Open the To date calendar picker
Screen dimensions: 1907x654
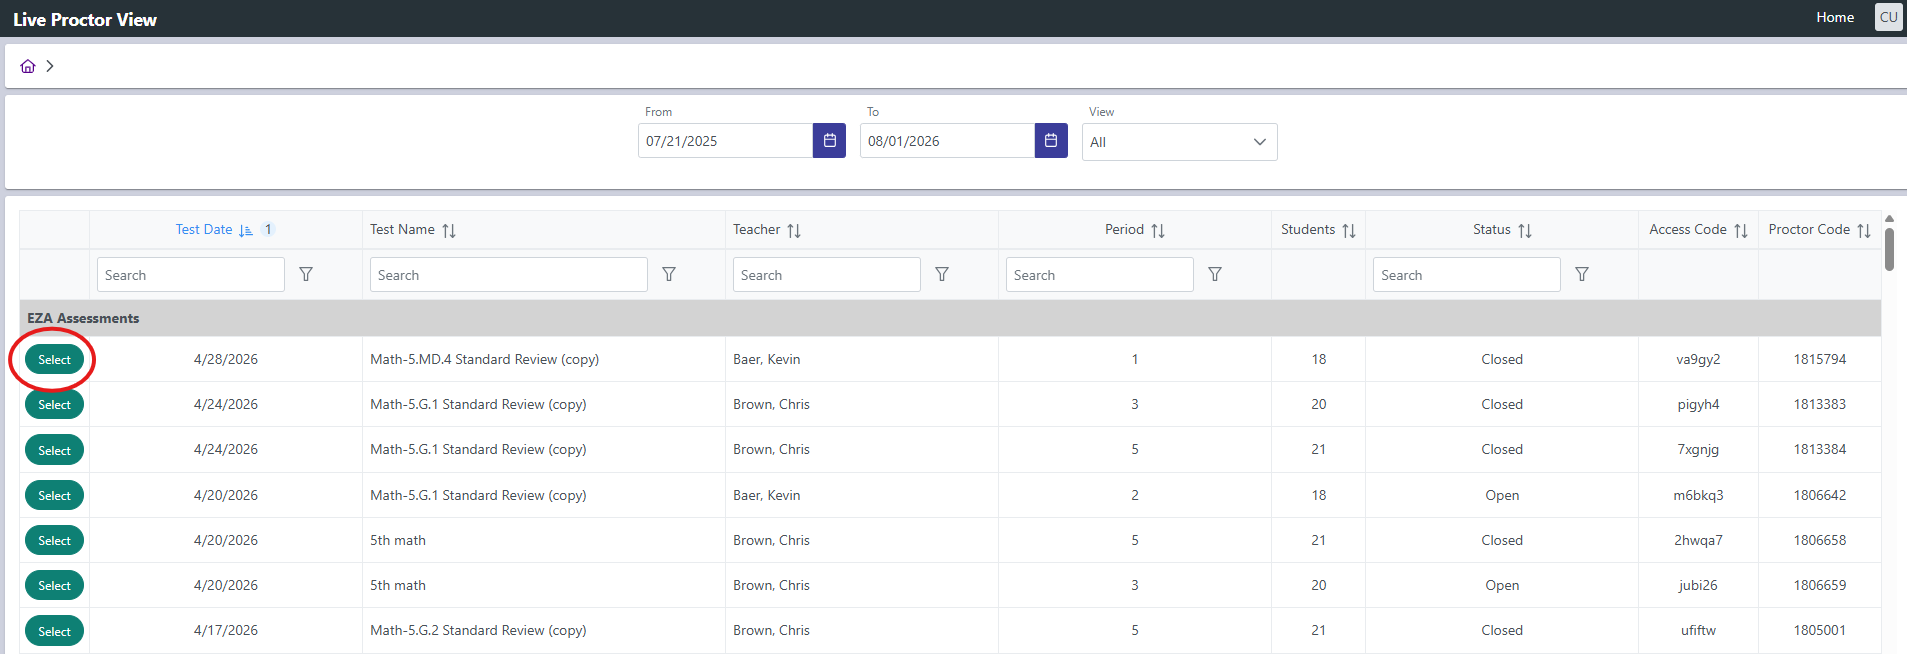1051,141
